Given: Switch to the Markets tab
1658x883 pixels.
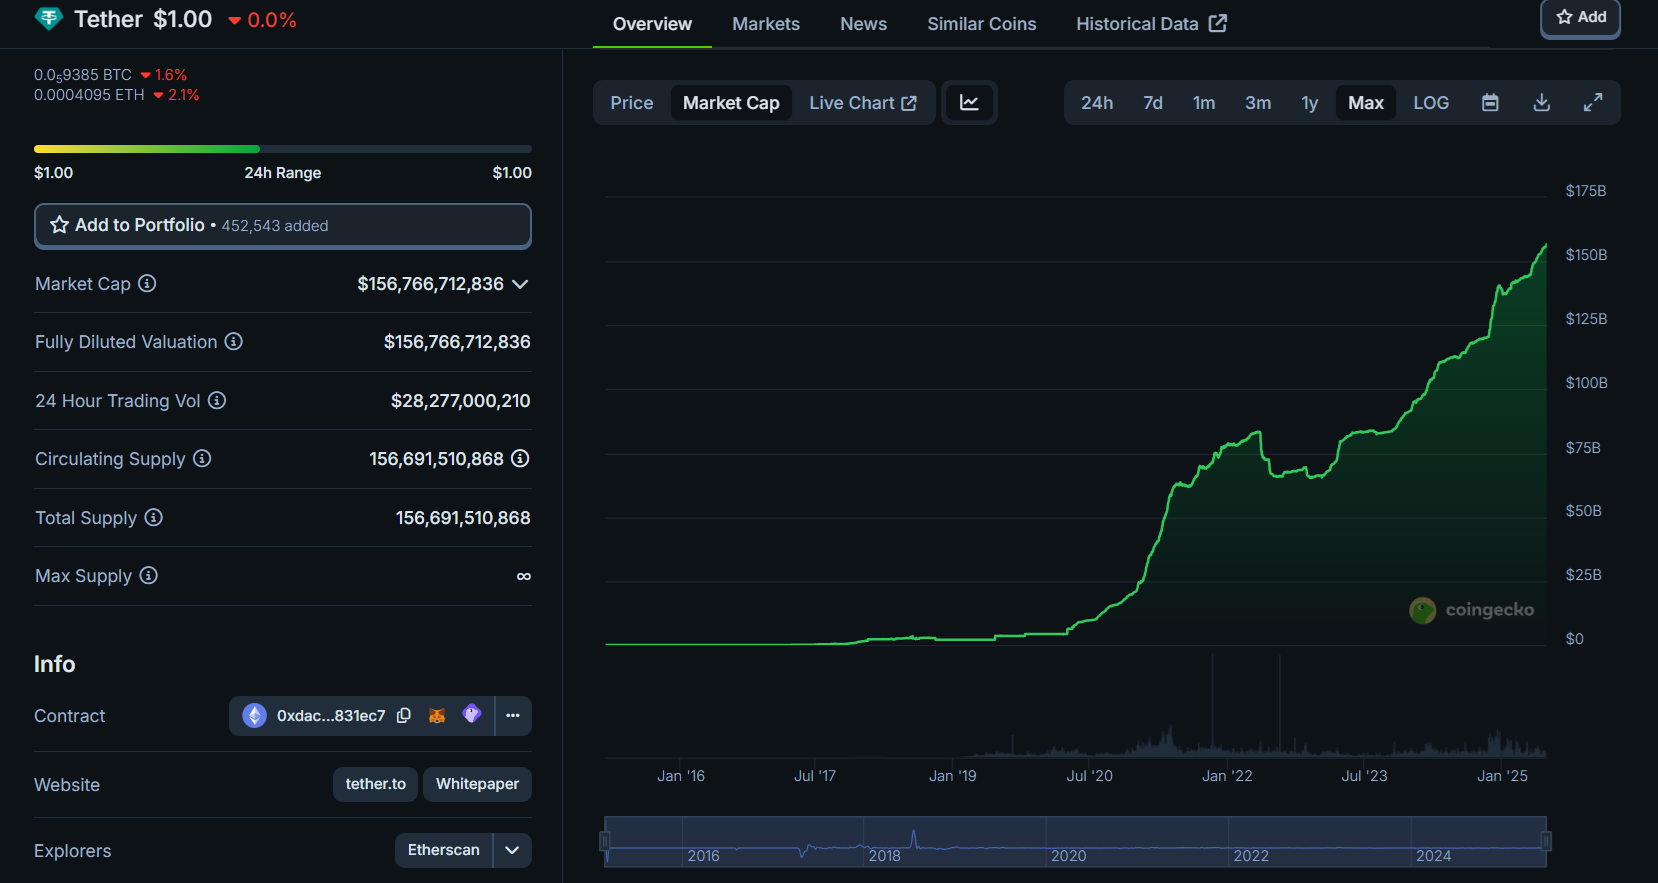Looking at the screenshot, I should click(766, 24).
